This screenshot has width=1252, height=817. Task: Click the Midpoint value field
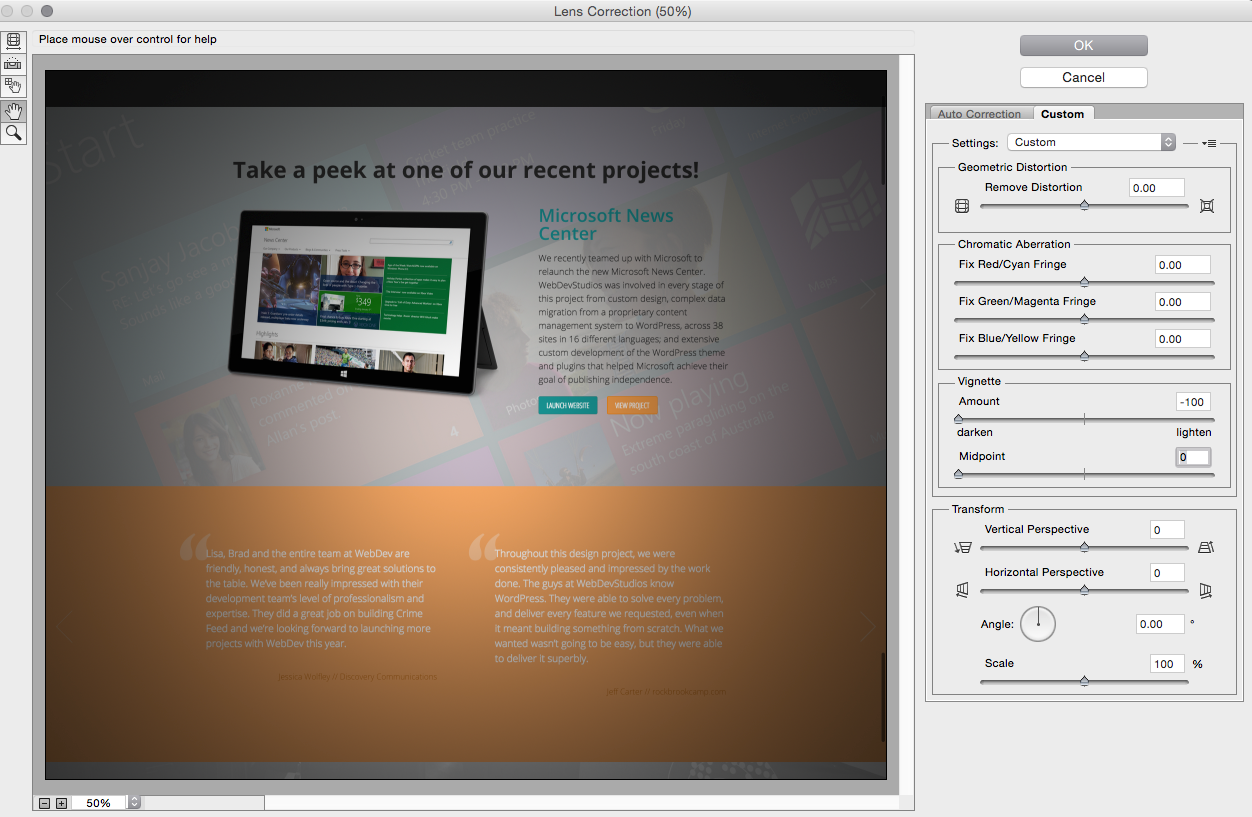[1193, 457]
